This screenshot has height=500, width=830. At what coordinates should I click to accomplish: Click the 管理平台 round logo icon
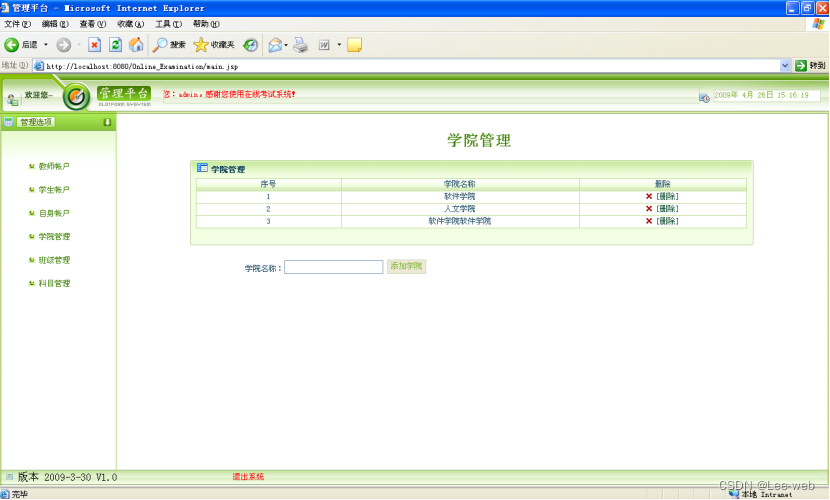coord(77,97)
